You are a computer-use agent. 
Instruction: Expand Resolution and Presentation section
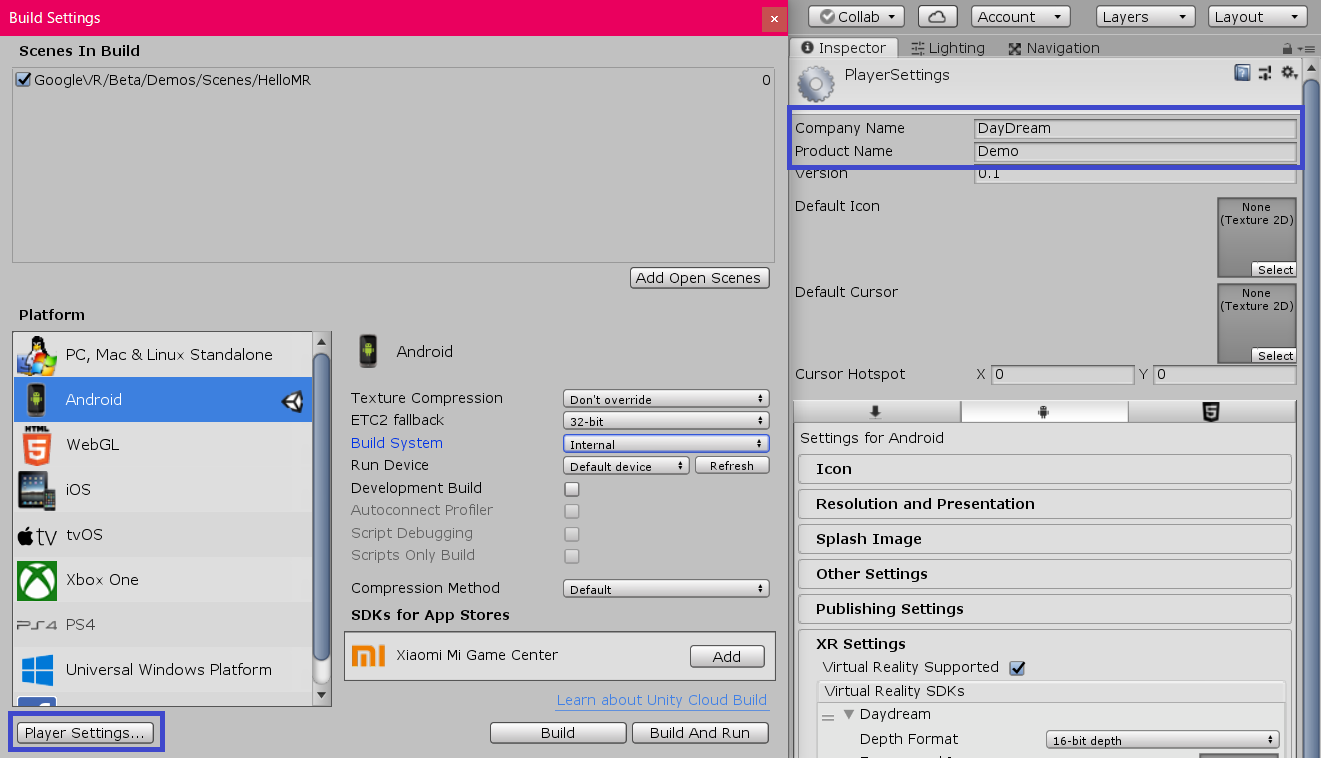1045,504
